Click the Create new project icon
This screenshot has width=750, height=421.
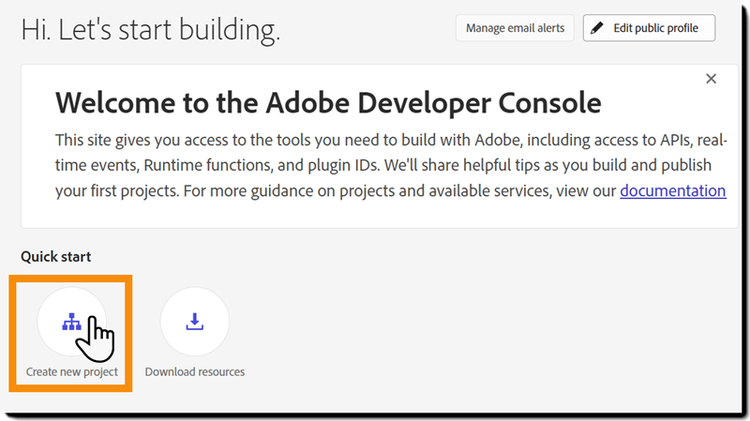(72, 321)
